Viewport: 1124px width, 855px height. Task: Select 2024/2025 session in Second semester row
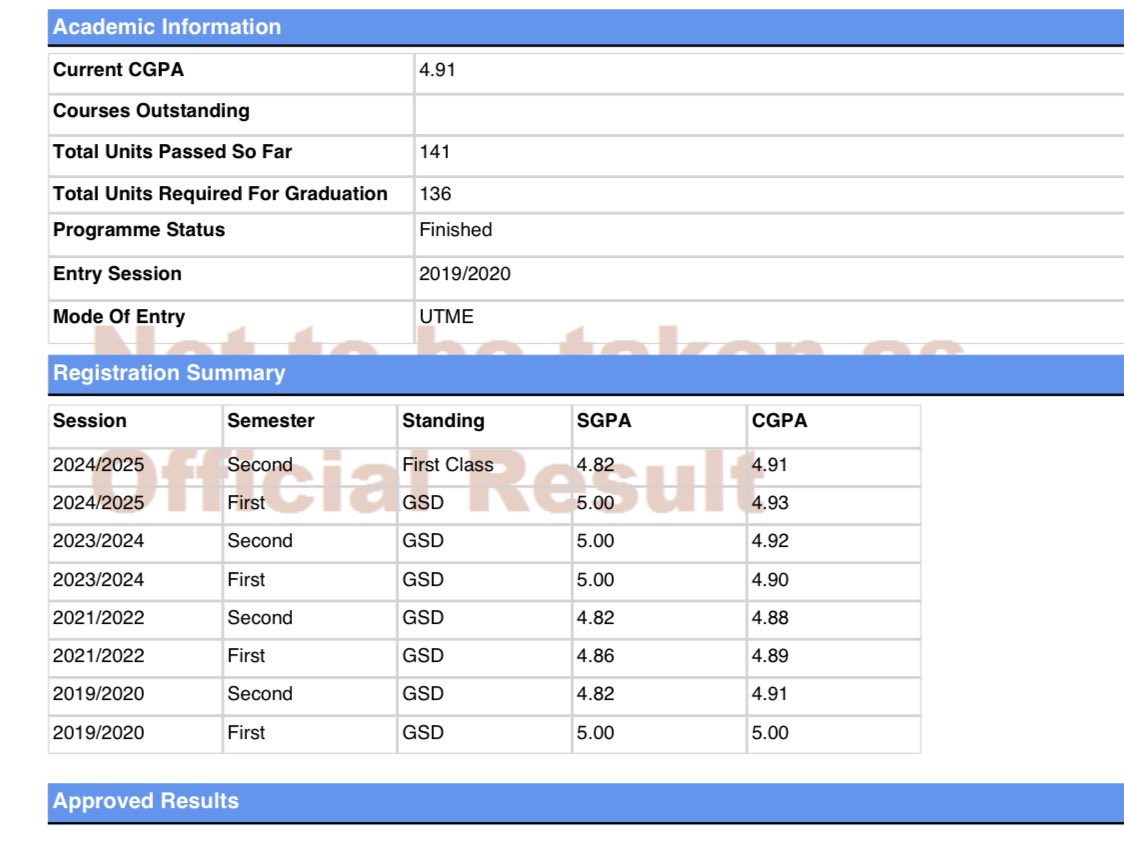(98, 465)
